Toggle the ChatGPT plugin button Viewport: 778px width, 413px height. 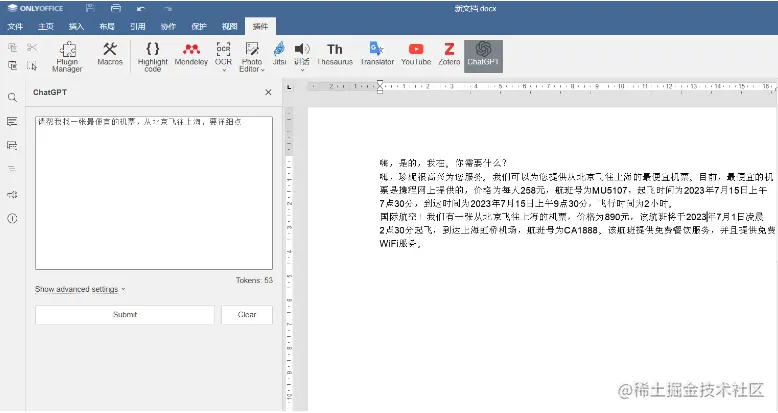click(x=483, y=56)
